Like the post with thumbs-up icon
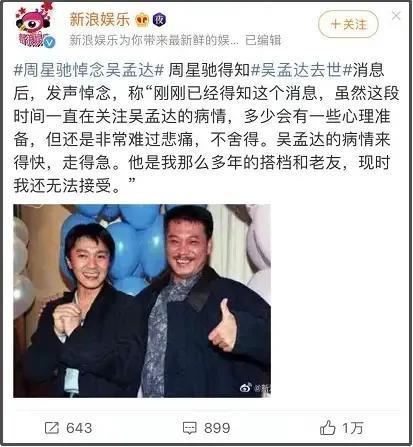This screenshot has height=447, width=413. [x=328, y=428]
